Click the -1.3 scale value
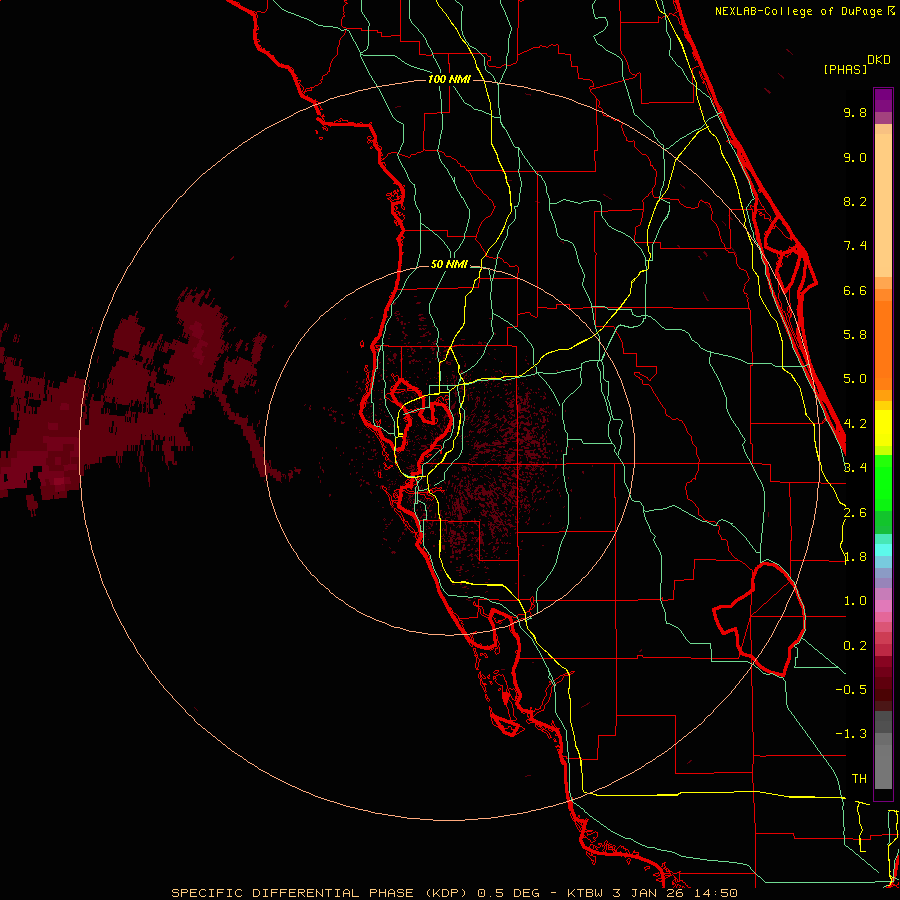900x900 pixels. point(851,734)
